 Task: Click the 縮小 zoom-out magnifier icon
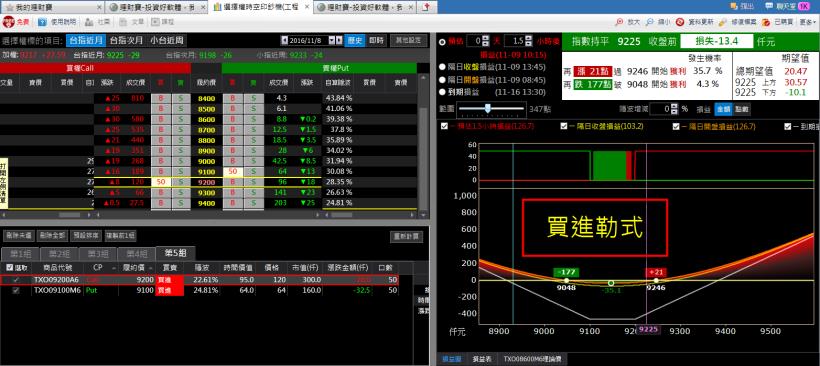[x=650, y=22]
